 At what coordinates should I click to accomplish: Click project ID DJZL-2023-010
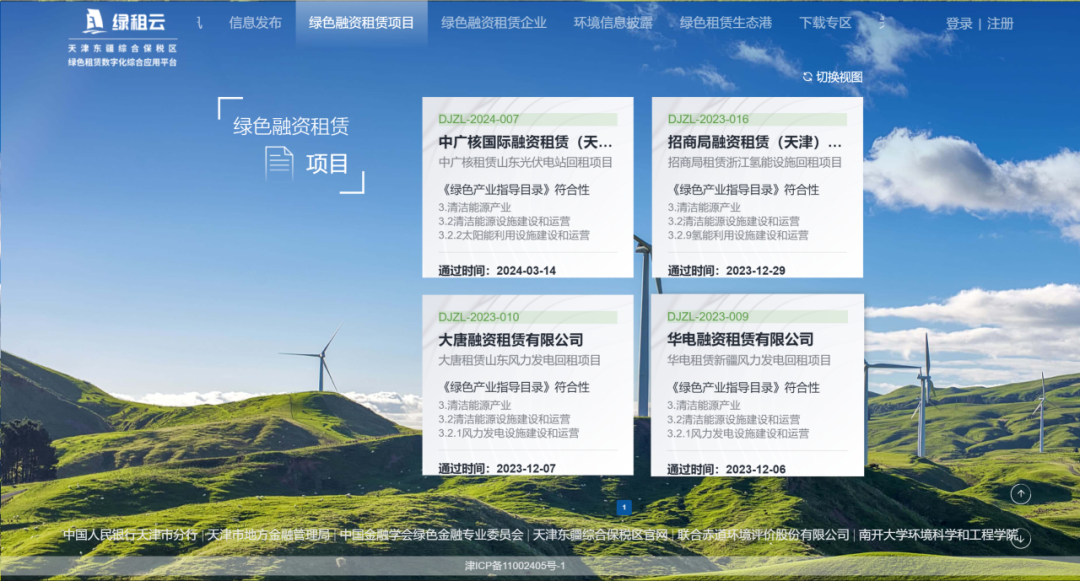479,317
